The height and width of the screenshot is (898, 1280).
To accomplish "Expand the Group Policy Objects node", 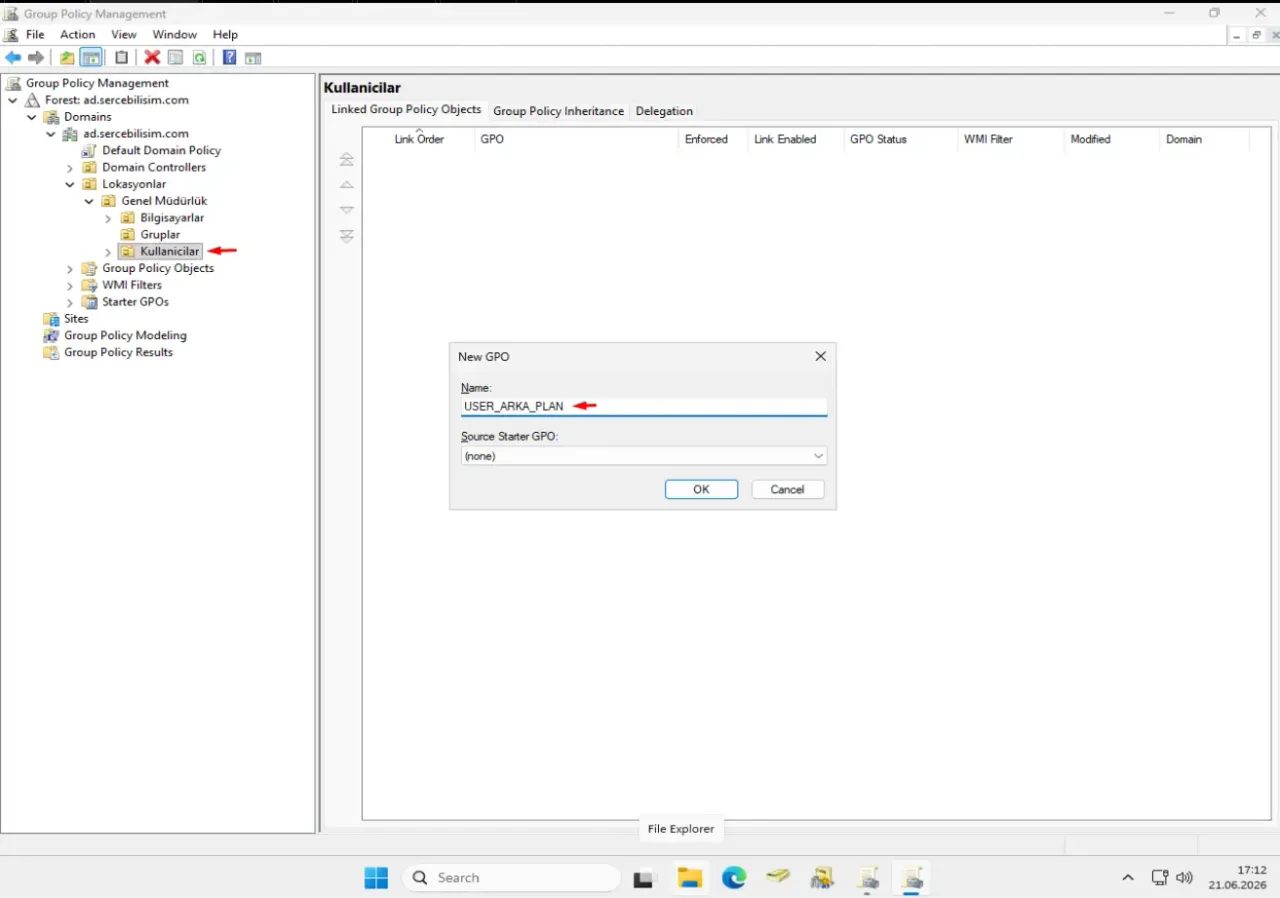I will (x=70, y=269).
